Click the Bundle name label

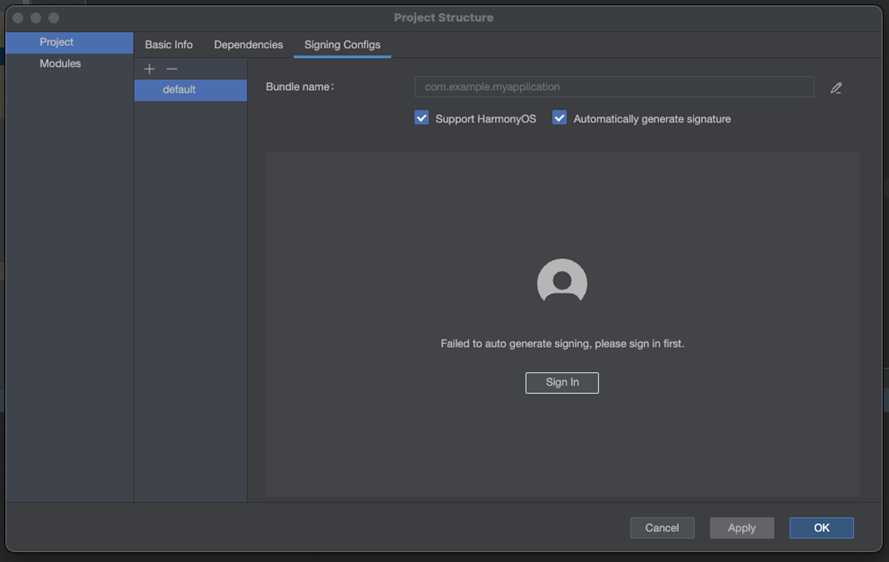300,87
